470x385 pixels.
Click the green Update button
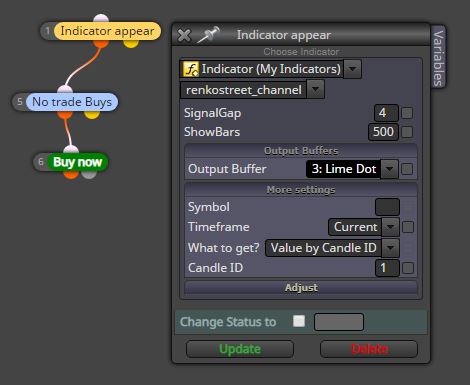(240, 349)
